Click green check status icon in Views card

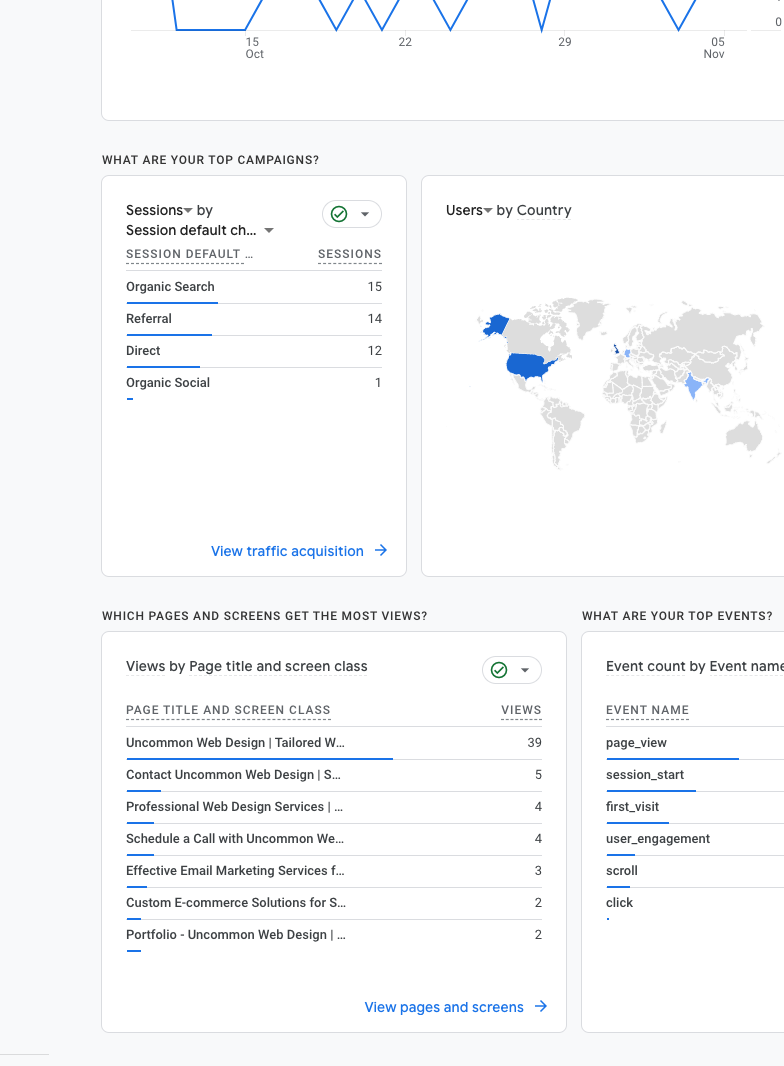click(499, 670)
